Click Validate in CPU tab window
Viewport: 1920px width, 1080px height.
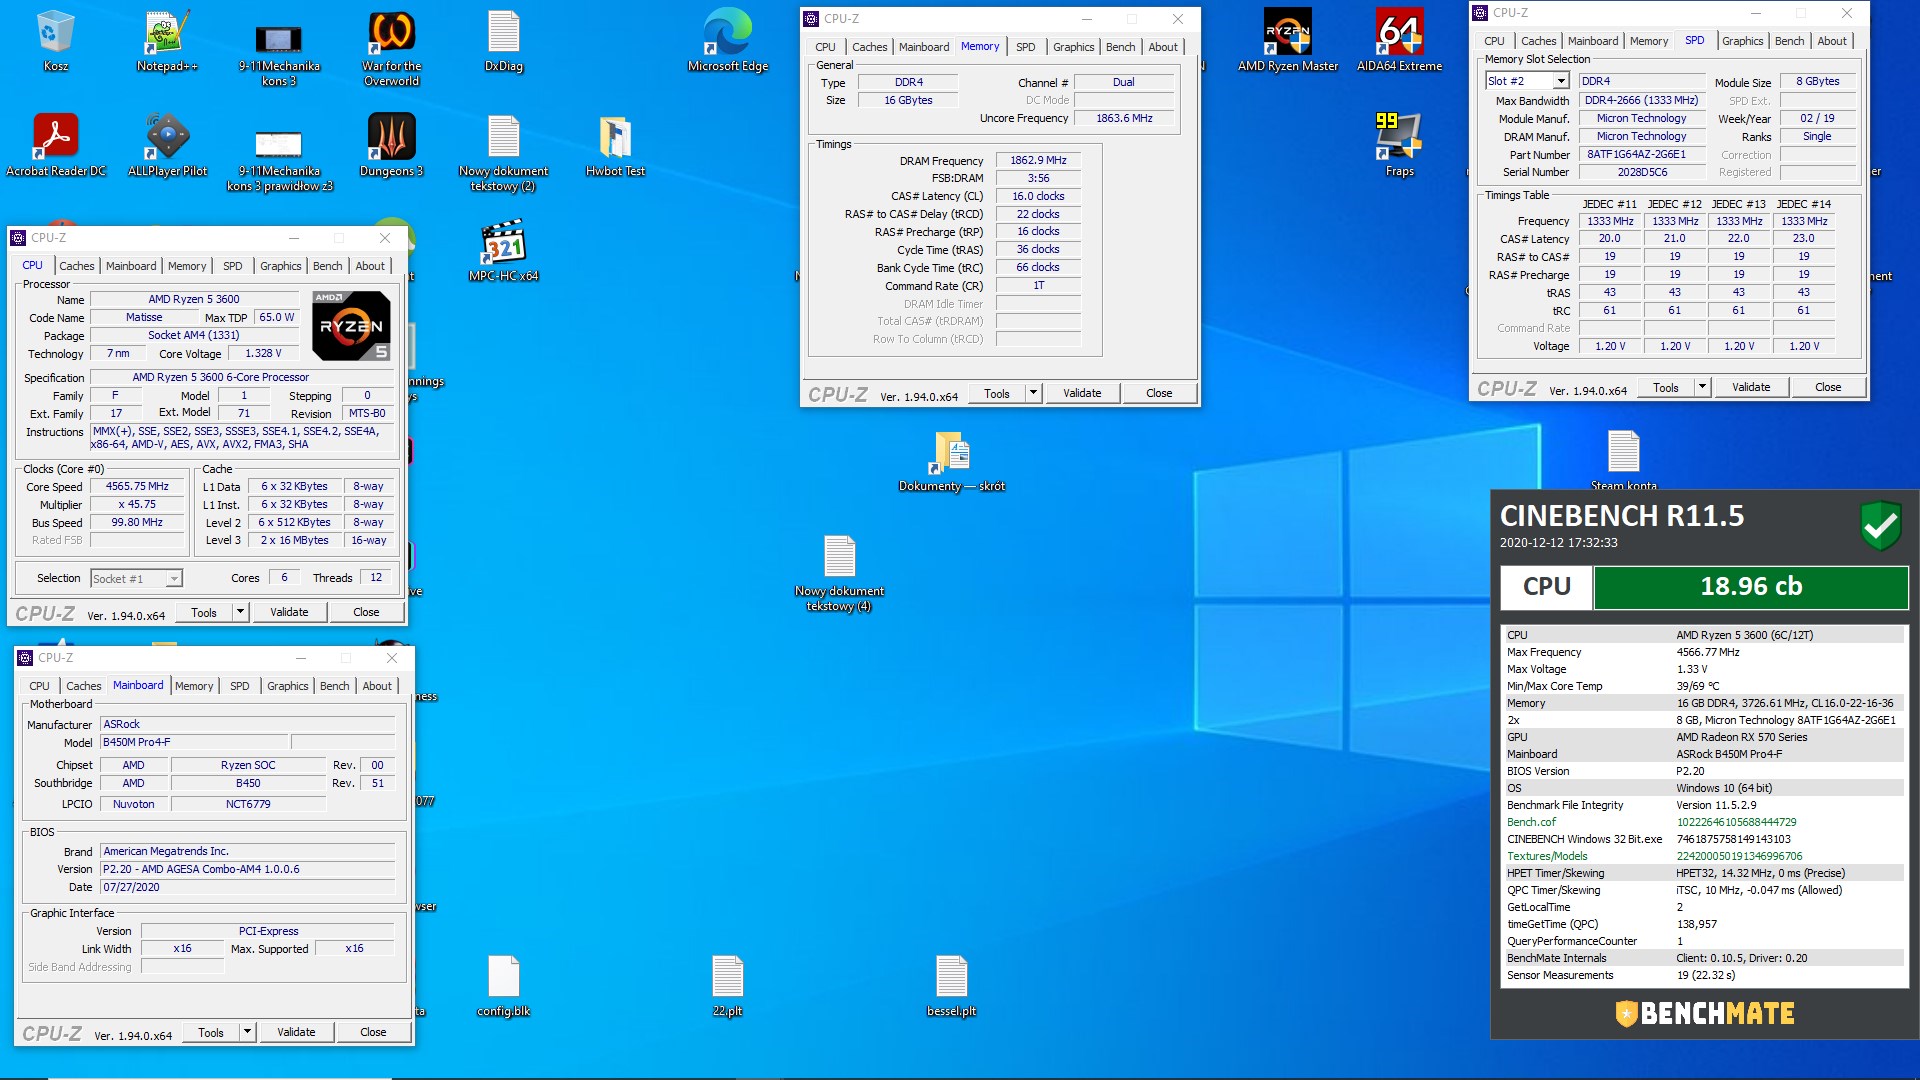(x=289, y=612)
